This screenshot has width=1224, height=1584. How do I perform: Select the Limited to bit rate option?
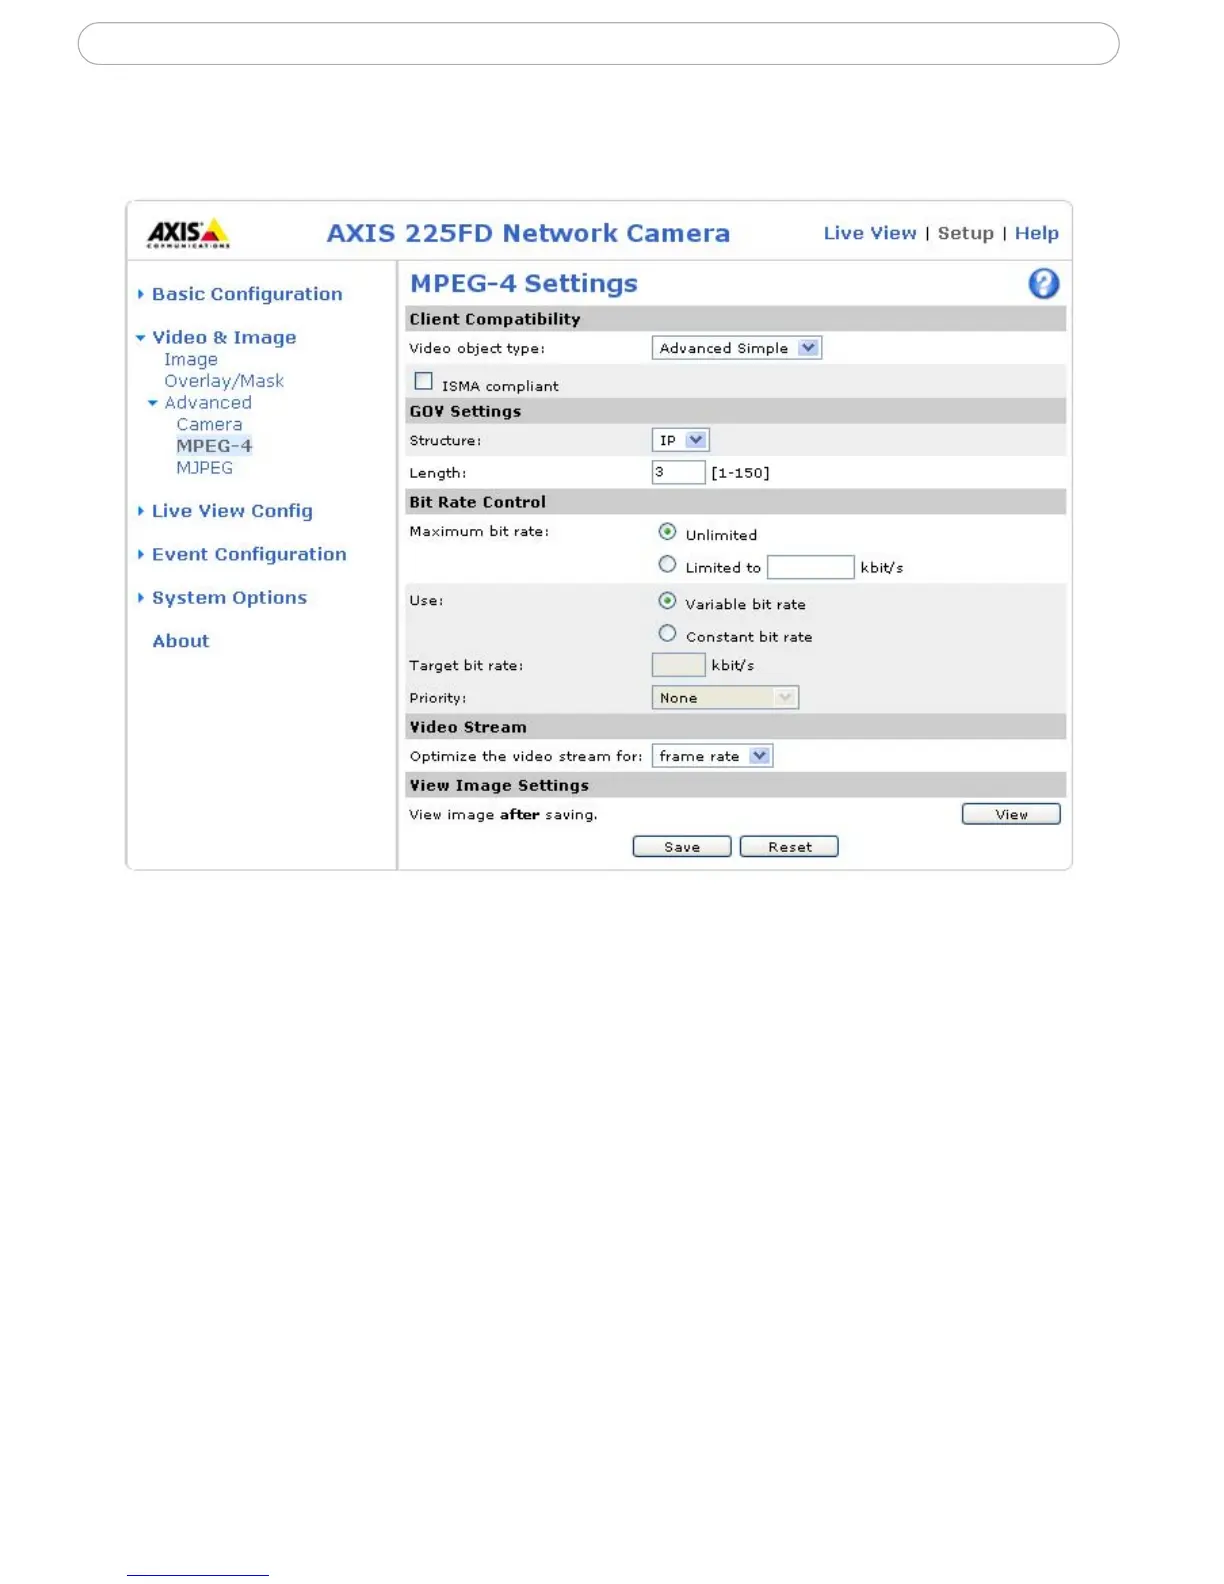coord(667,565)
